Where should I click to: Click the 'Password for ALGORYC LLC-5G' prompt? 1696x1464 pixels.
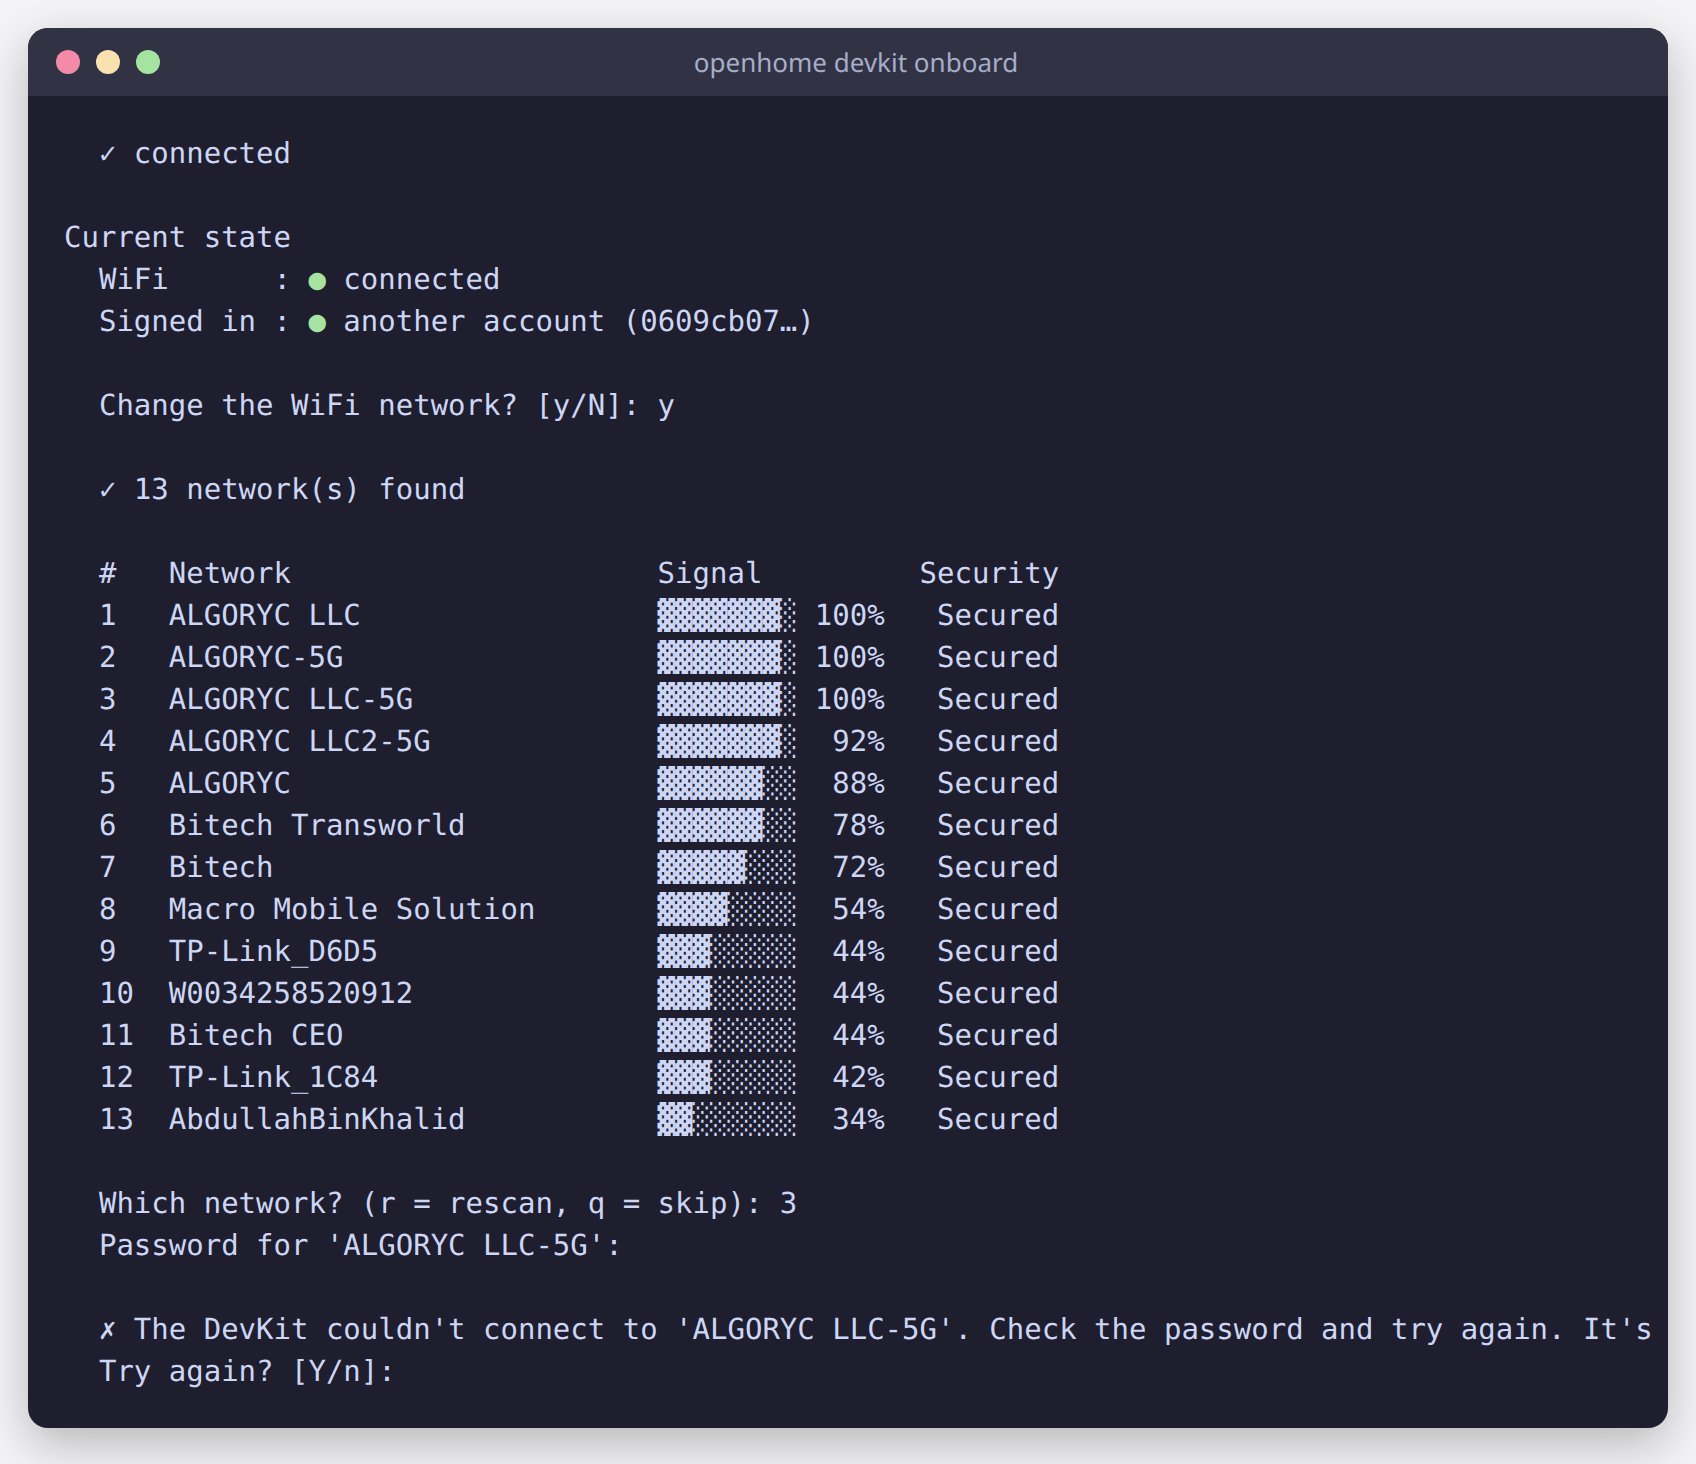click(x=360, y=1245)
